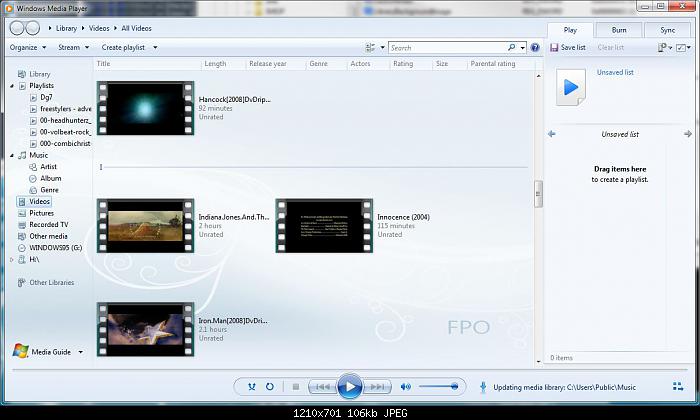Open the Unsaved list title link
This screenshot has height=420, width=700.
[615, 72]
